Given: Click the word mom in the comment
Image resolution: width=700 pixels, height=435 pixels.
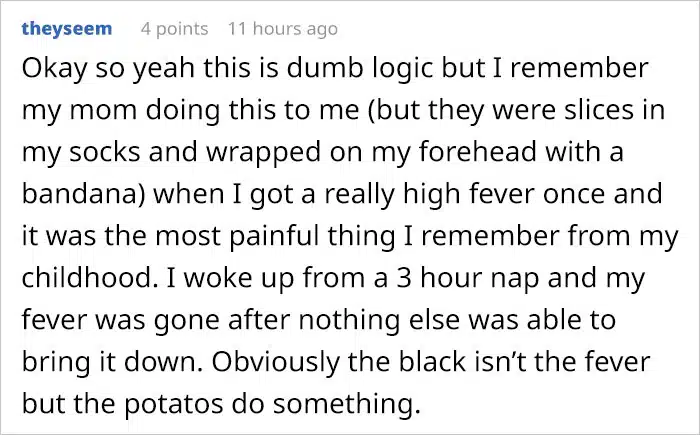Looking at the screenshot, I should [x=104, y=111].
